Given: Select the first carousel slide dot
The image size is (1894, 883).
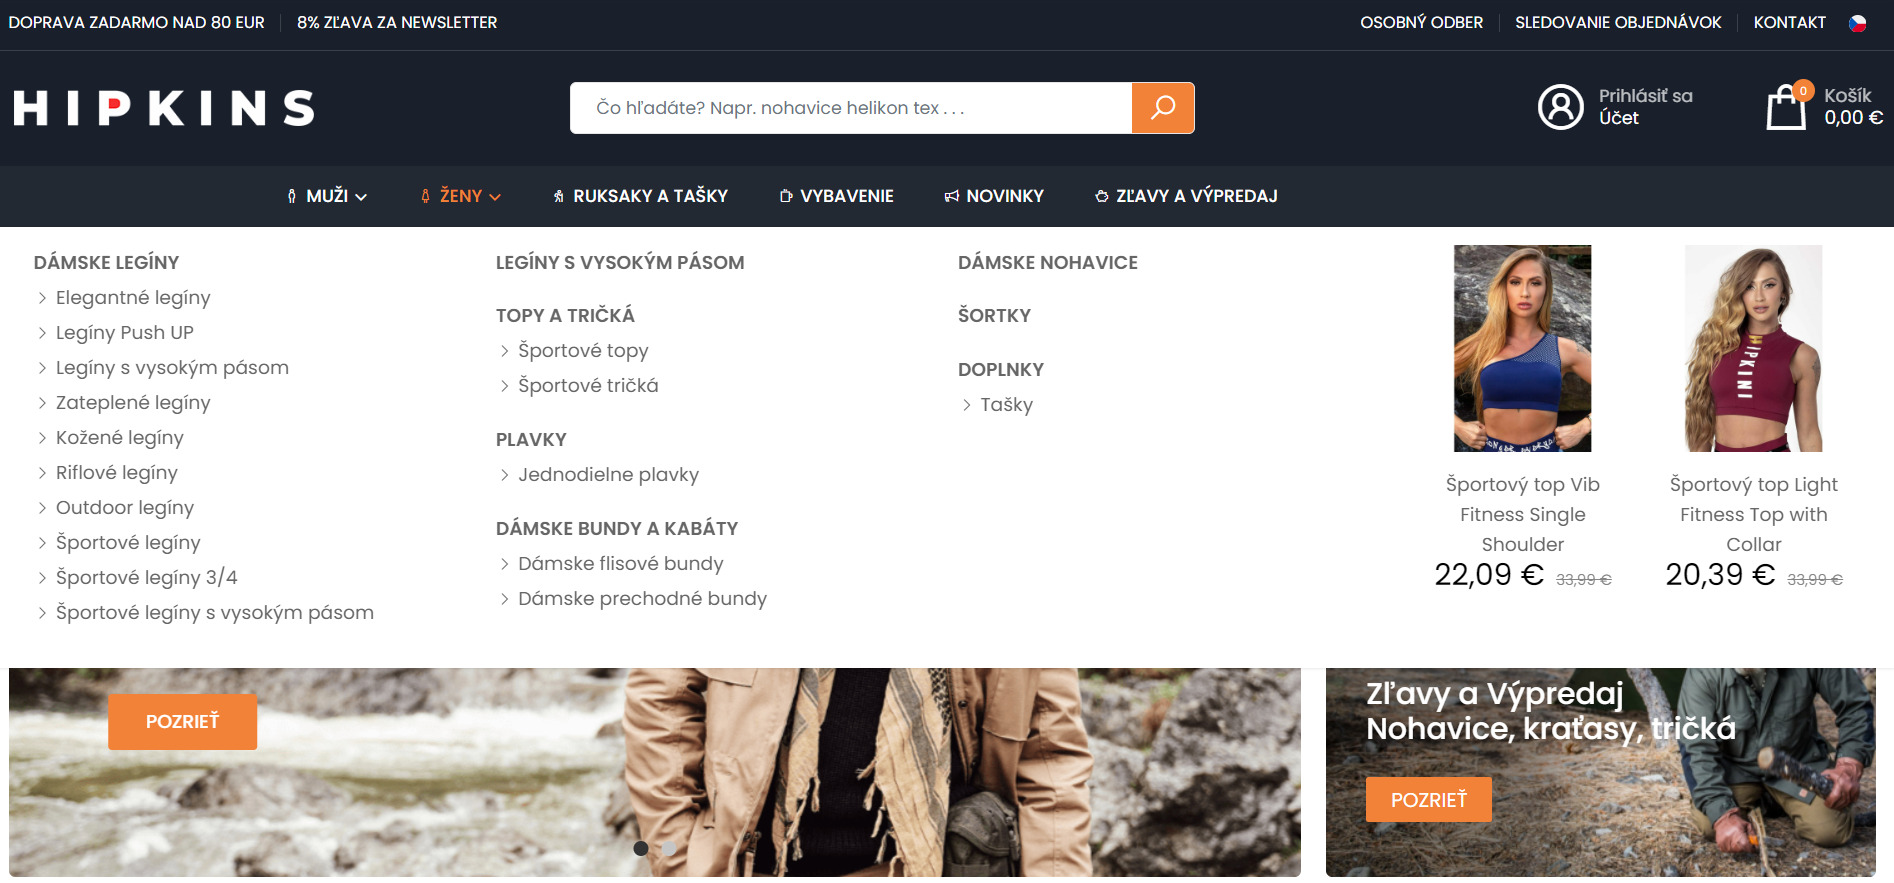Looking at the screenshot, I should click(x=641, y=848).
